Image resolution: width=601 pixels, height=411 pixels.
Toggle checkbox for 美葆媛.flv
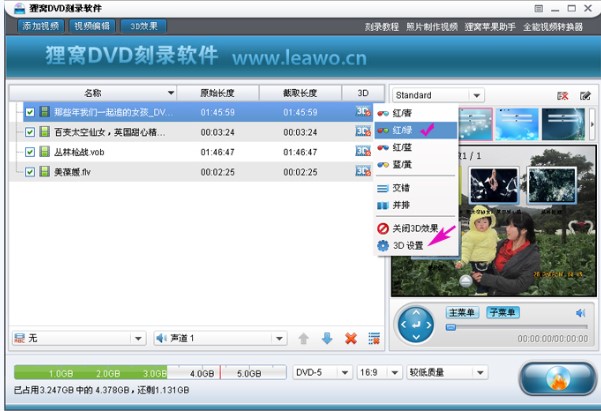click(30, 172)
